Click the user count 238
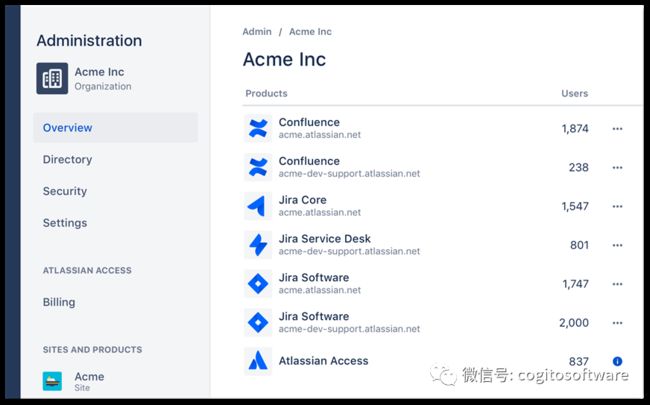 579,167
